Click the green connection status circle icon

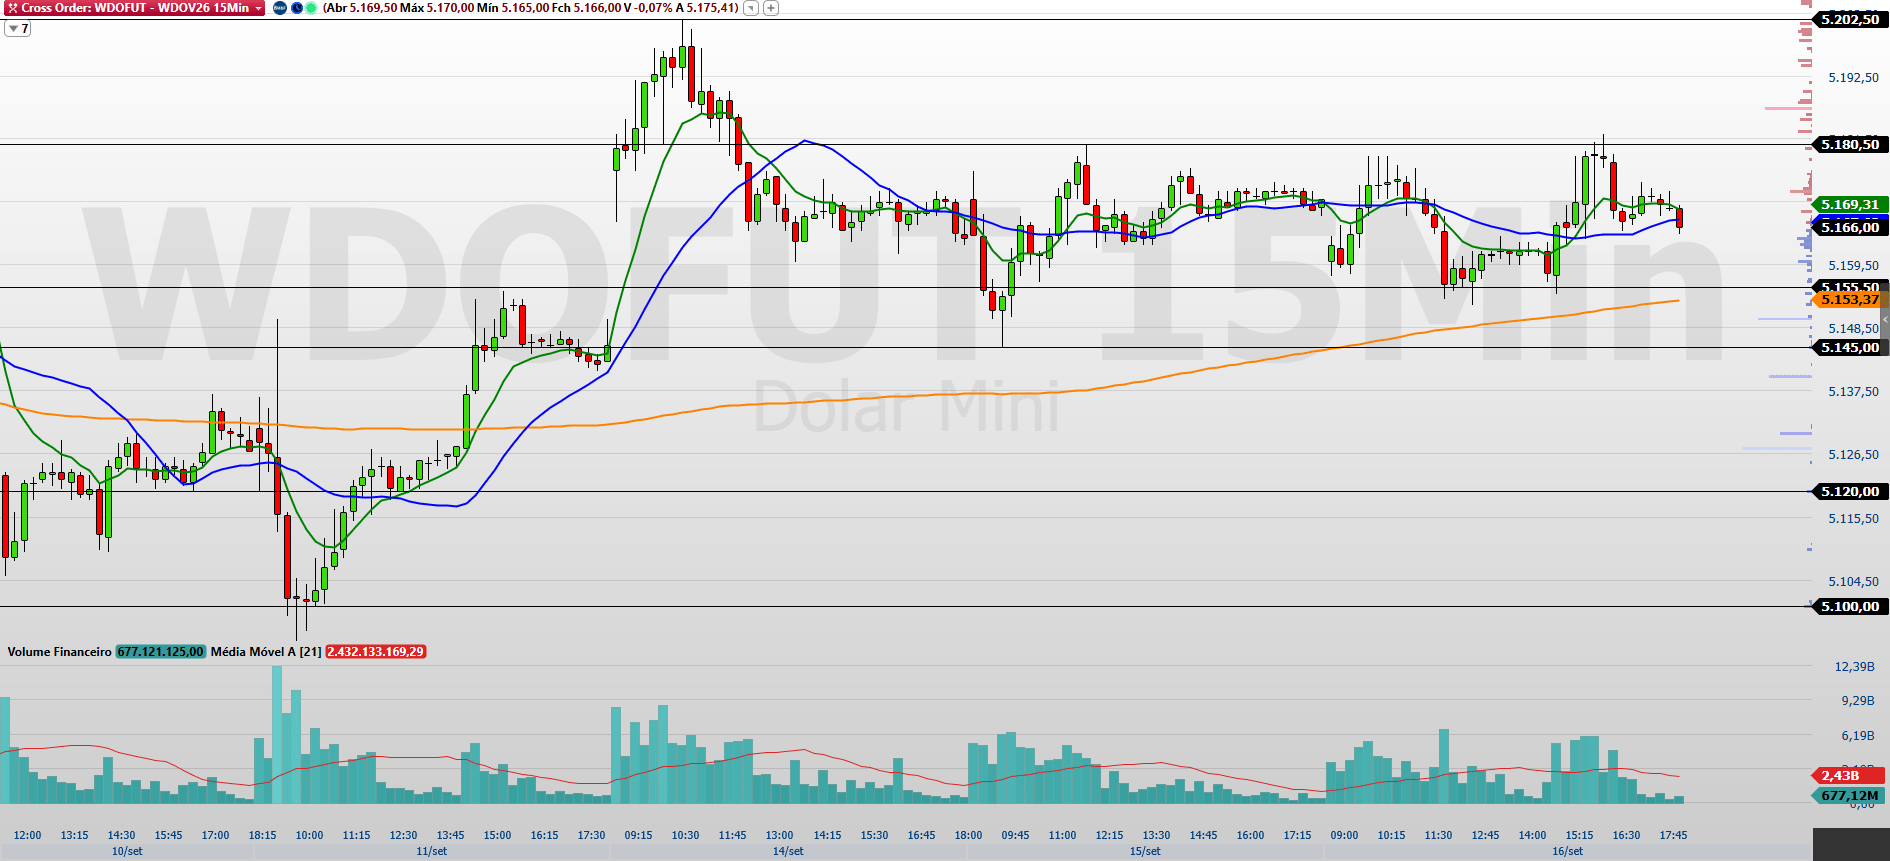click(311, 8)
